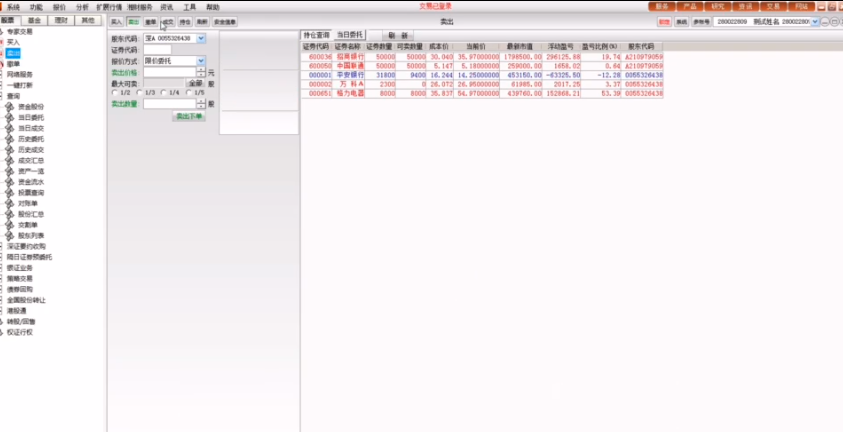Click the 卖出价格 price stepper arrows
The height and width of the screenshot is (432, 843).
click(201, 72)
